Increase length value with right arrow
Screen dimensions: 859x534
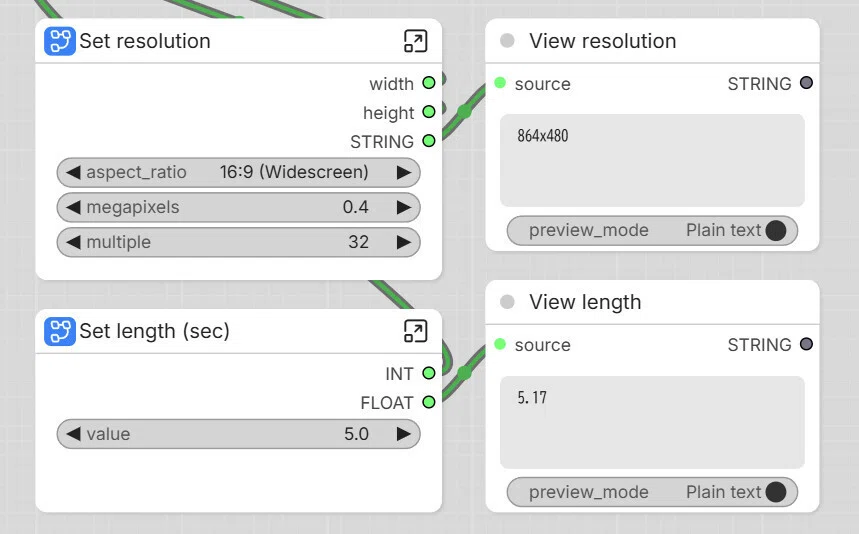click(x=404, y=434)
